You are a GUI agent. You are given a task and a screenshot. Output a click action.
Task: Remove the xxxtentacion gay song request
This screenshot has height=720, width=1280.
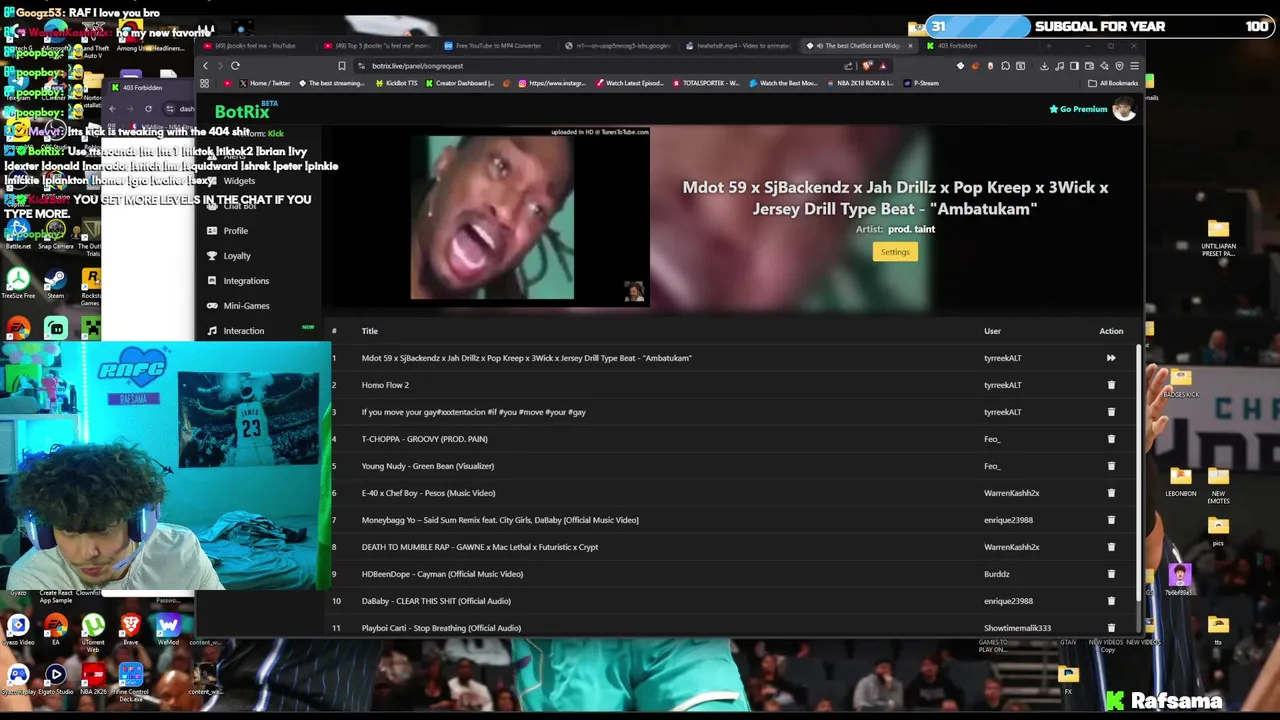pyautogui.click(x=1111, y=412)
